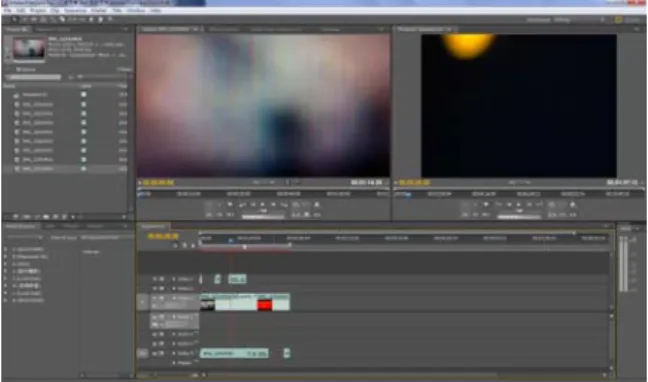The width and height of the screenshot is (648, 382).
Task: Open the Project panel flyout menu
Action: [126, 29]
